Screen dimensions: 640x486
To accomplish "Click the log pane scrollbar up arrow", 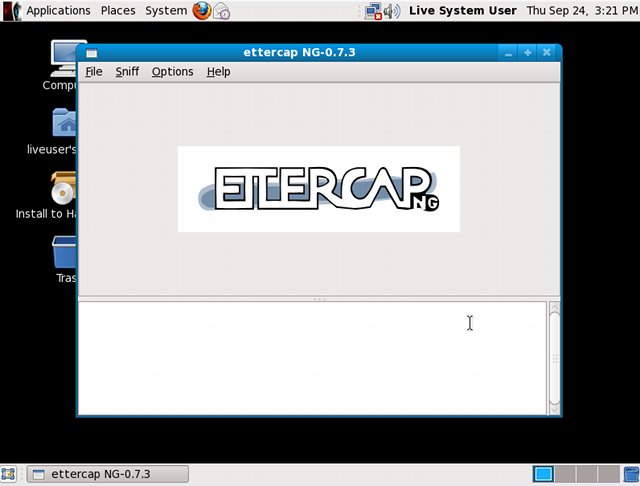I will (x=555, y=306).
